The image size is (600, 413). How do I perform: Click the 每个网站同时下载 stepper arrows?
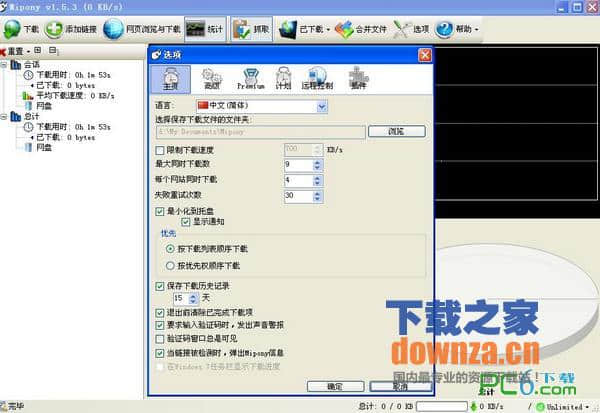pyautogui.click(x=317, y=180)
